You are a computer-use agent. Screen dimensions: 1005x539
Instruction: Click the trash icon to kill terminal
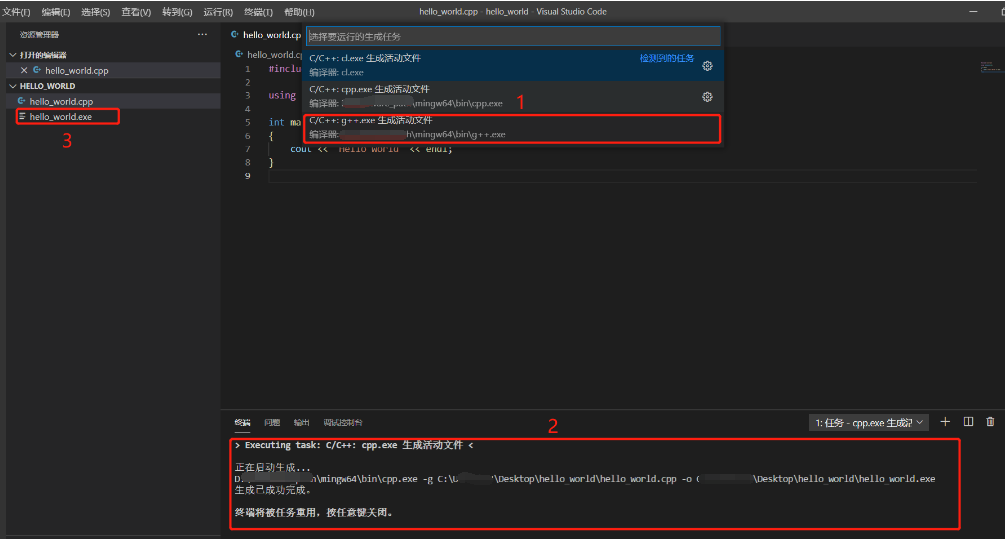point(990,422)
